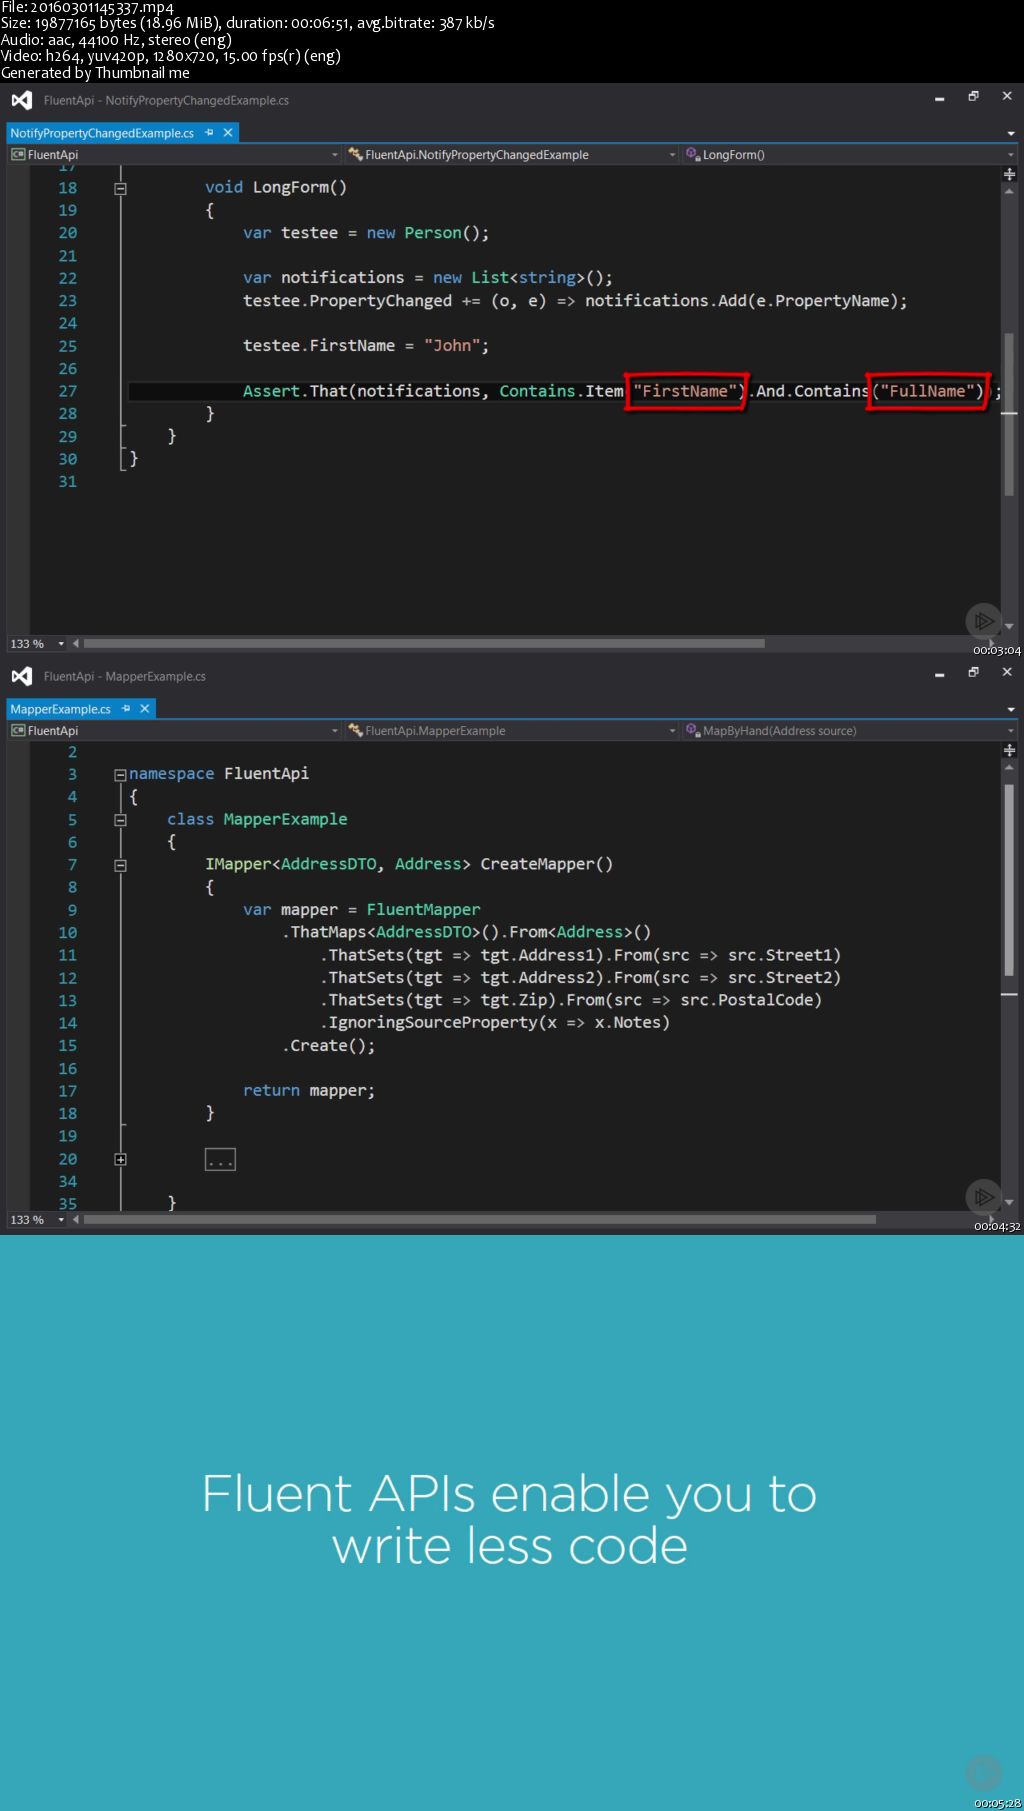Click "IMapper<AddressDTO, Address>" on line 7
This screenshot has height=1811, width=1024.
[x=338, y=864]
